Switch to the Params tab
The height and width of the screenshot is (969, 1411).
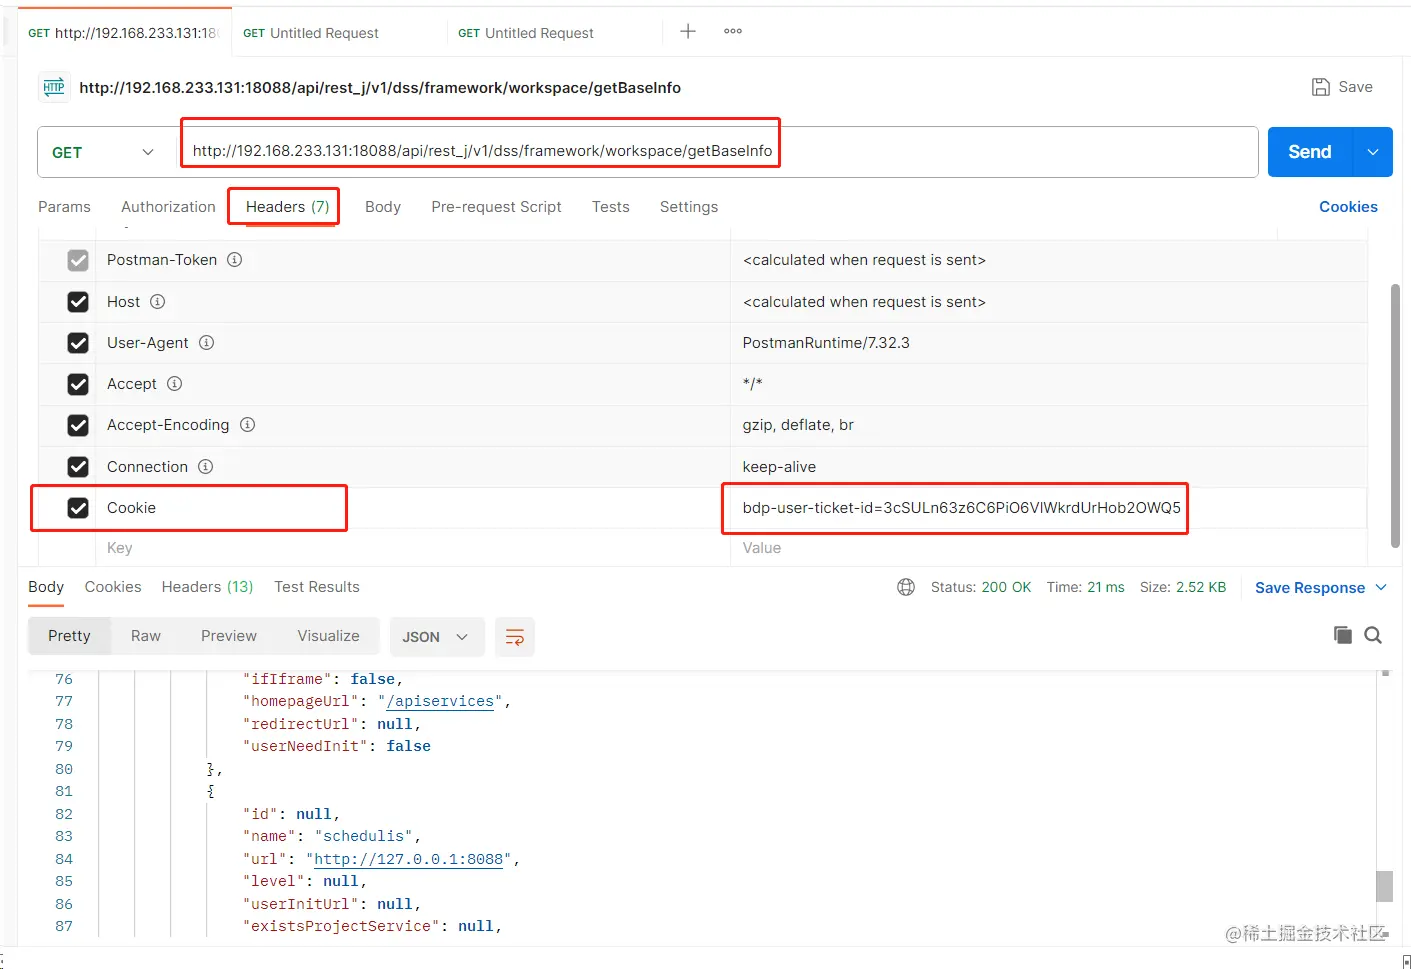coord(64,207)
